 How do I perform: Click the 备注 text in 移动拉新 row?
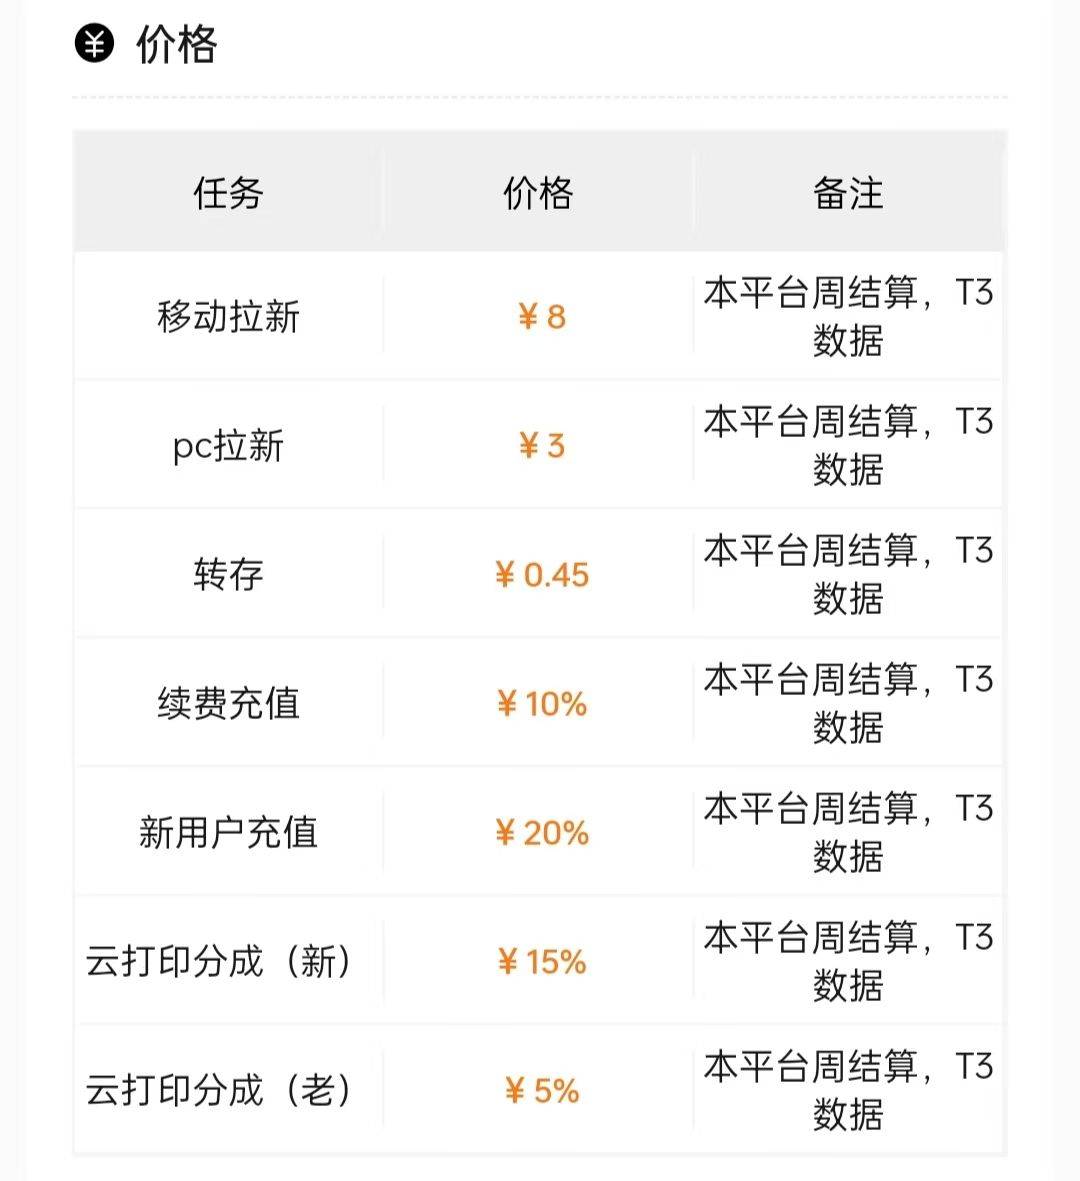pos(848,316)
